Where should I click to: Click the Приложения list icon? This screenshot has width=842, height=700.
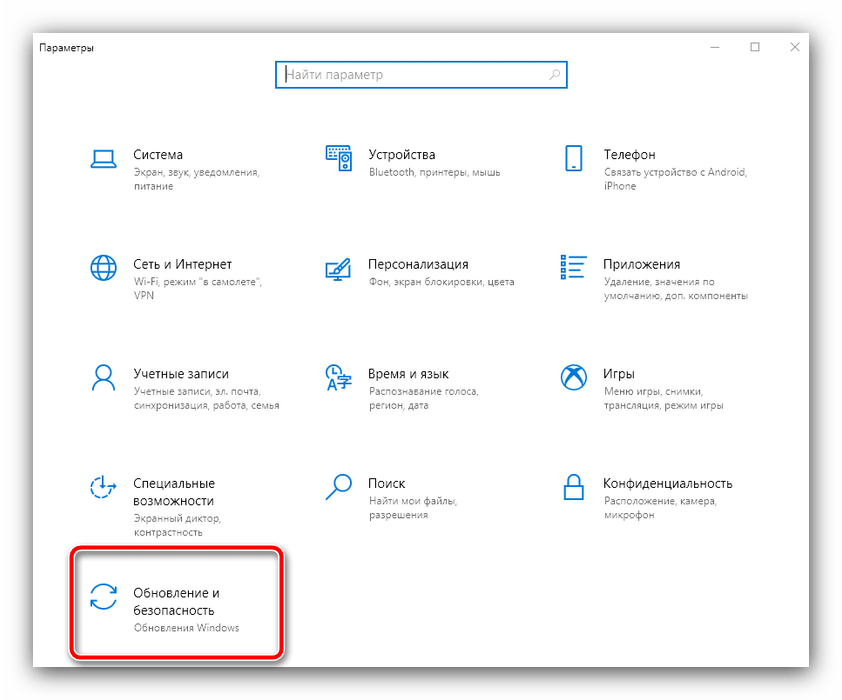574,267
